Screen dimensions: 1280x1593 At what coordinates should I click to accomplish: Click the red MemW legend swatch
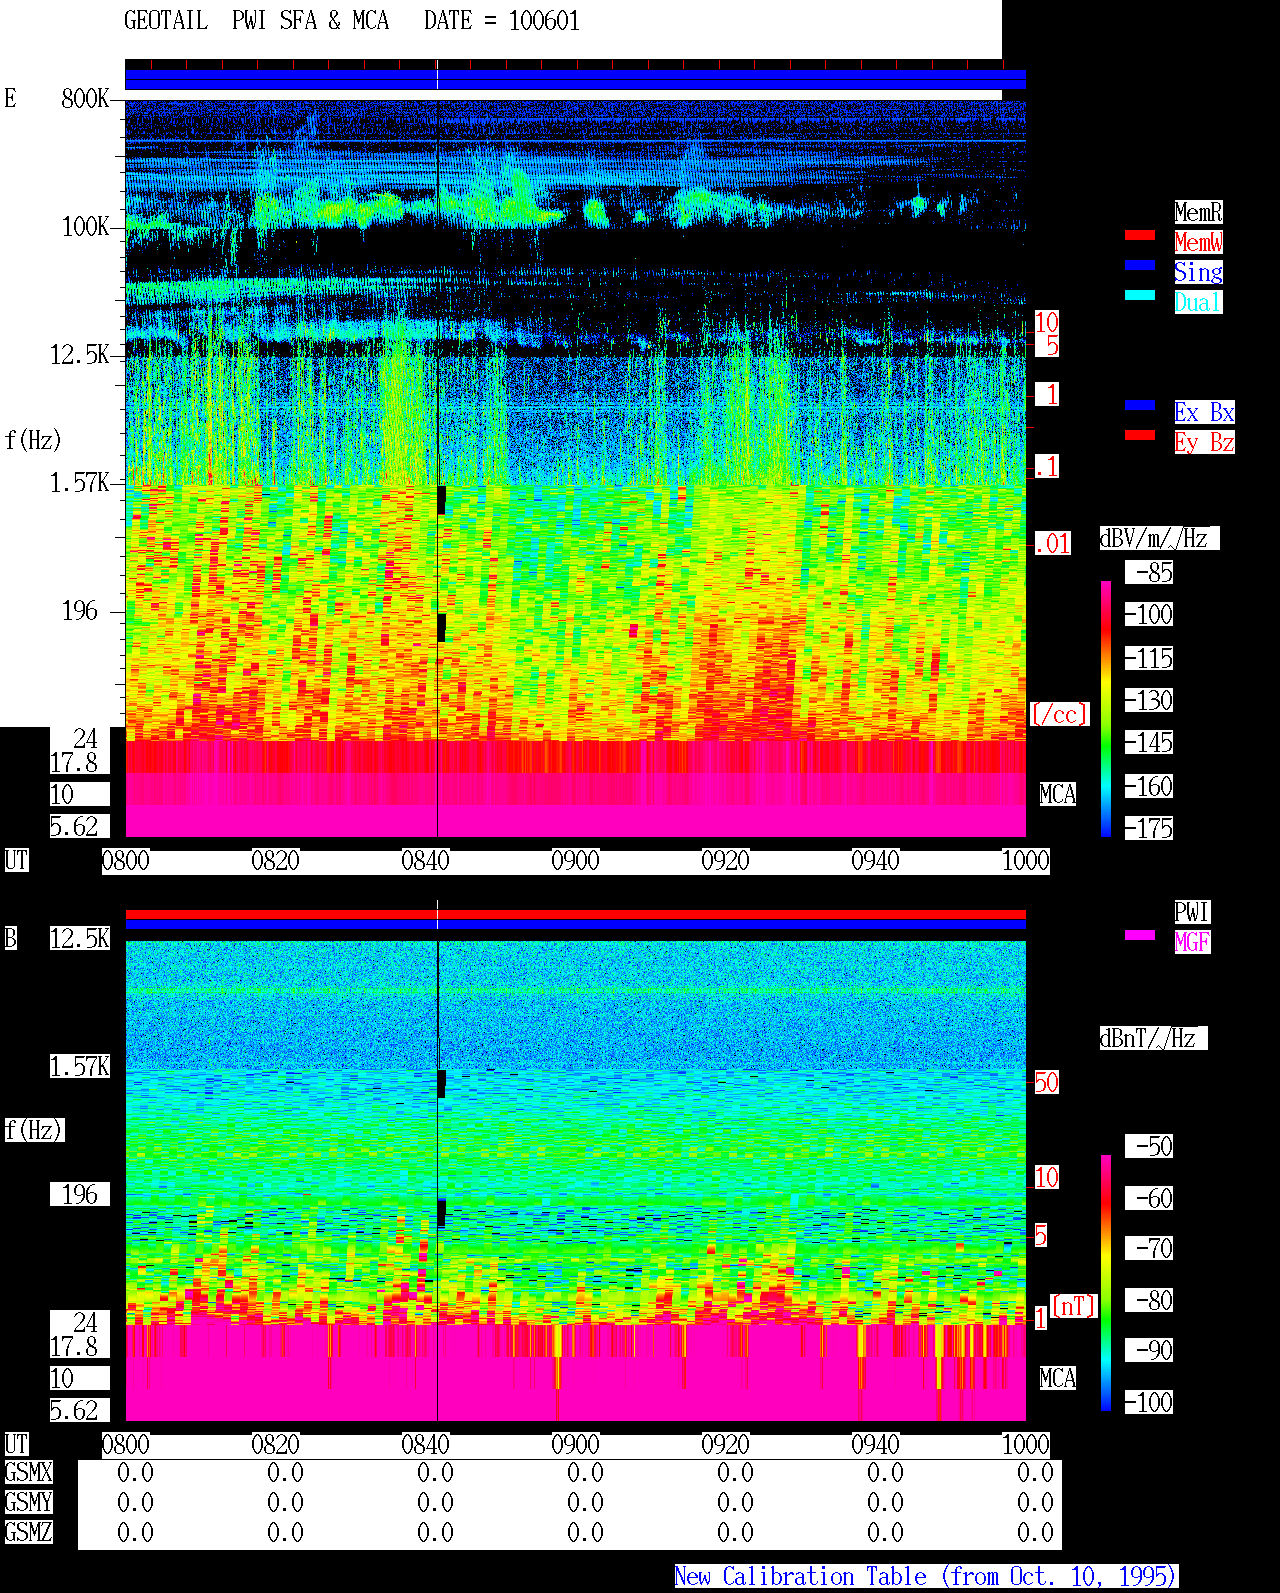click(1140, 235)
